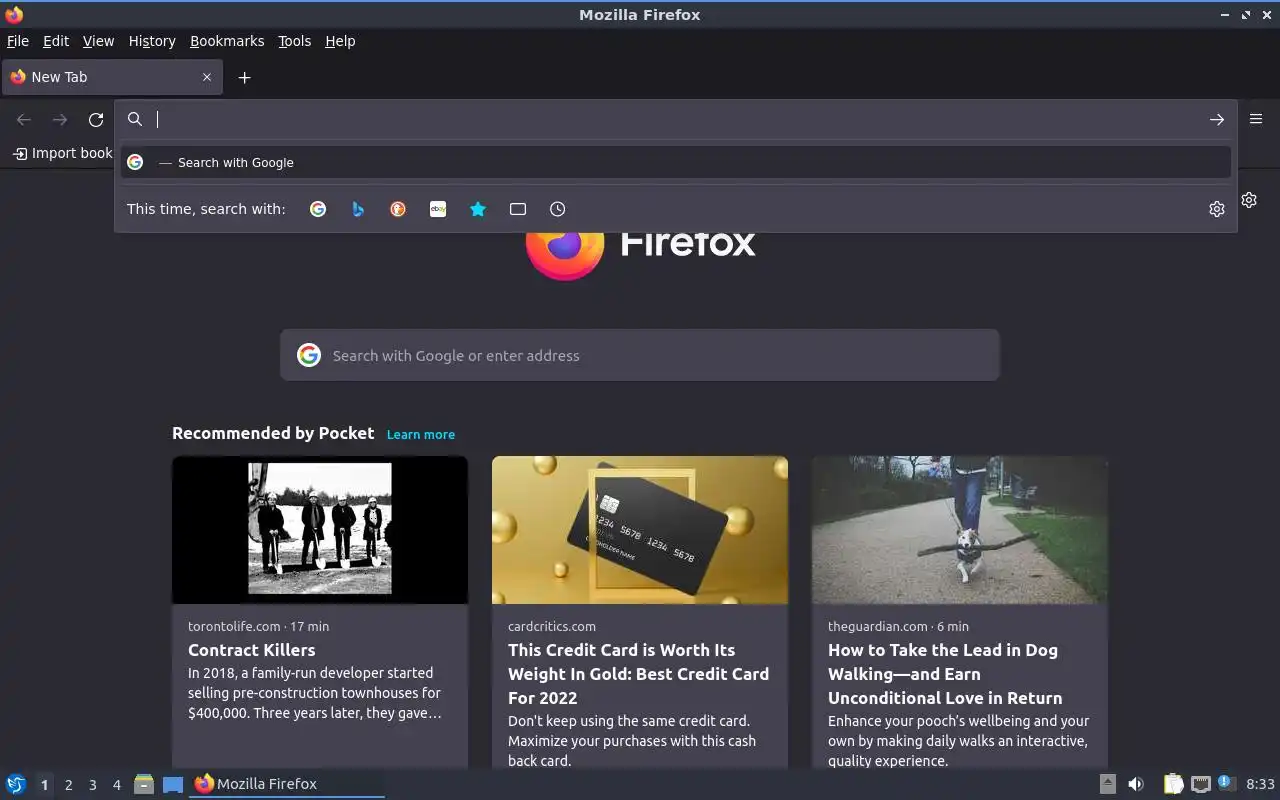Click the Go arrow in the address bar

(x=1217, y=120)
